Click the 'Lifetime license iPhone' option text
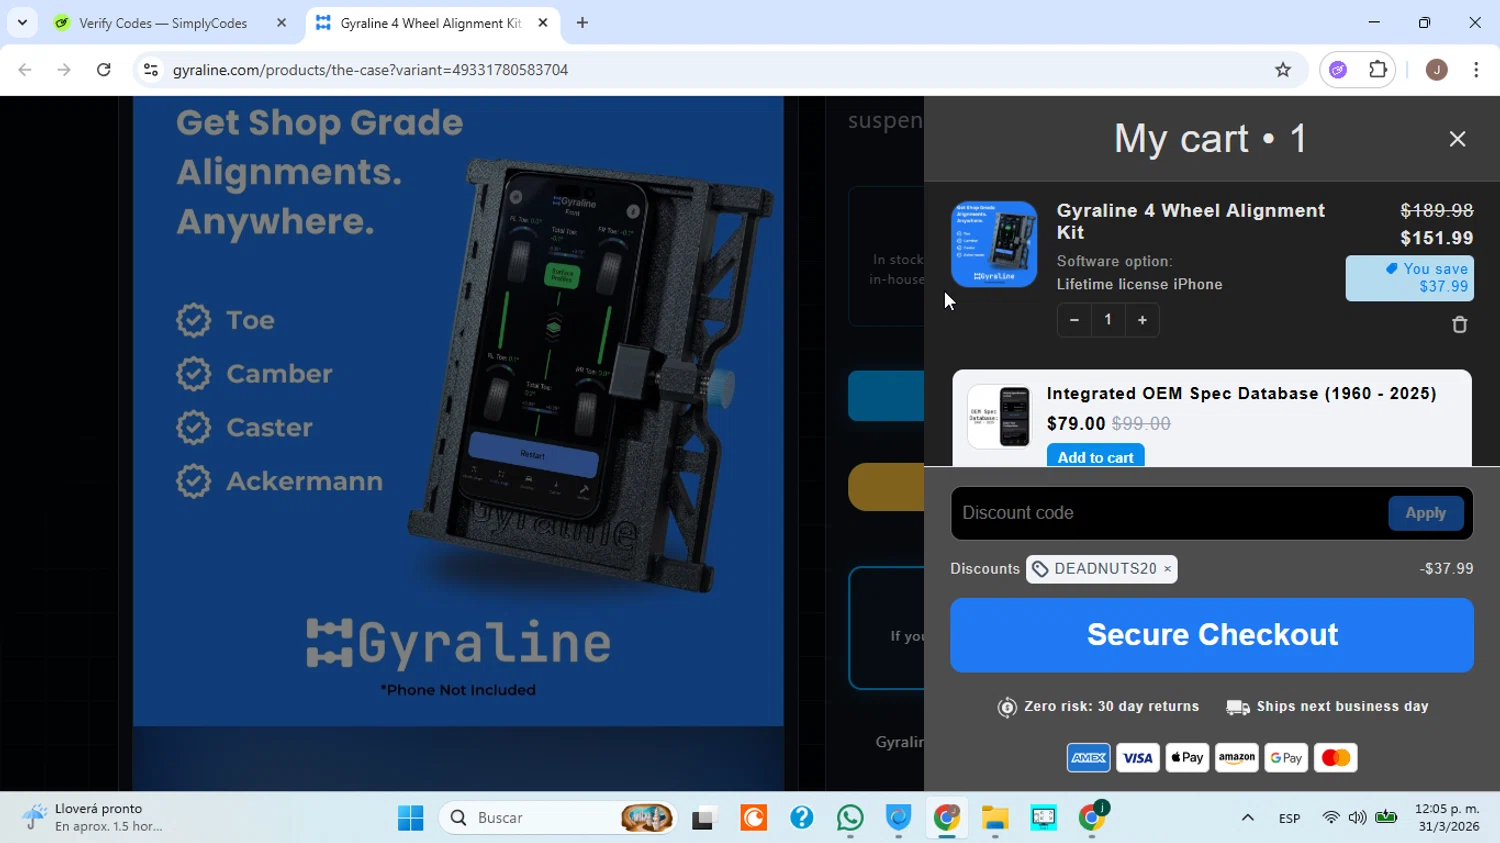The height and width of the screenshot is (843, 1500). point(1139,284)
